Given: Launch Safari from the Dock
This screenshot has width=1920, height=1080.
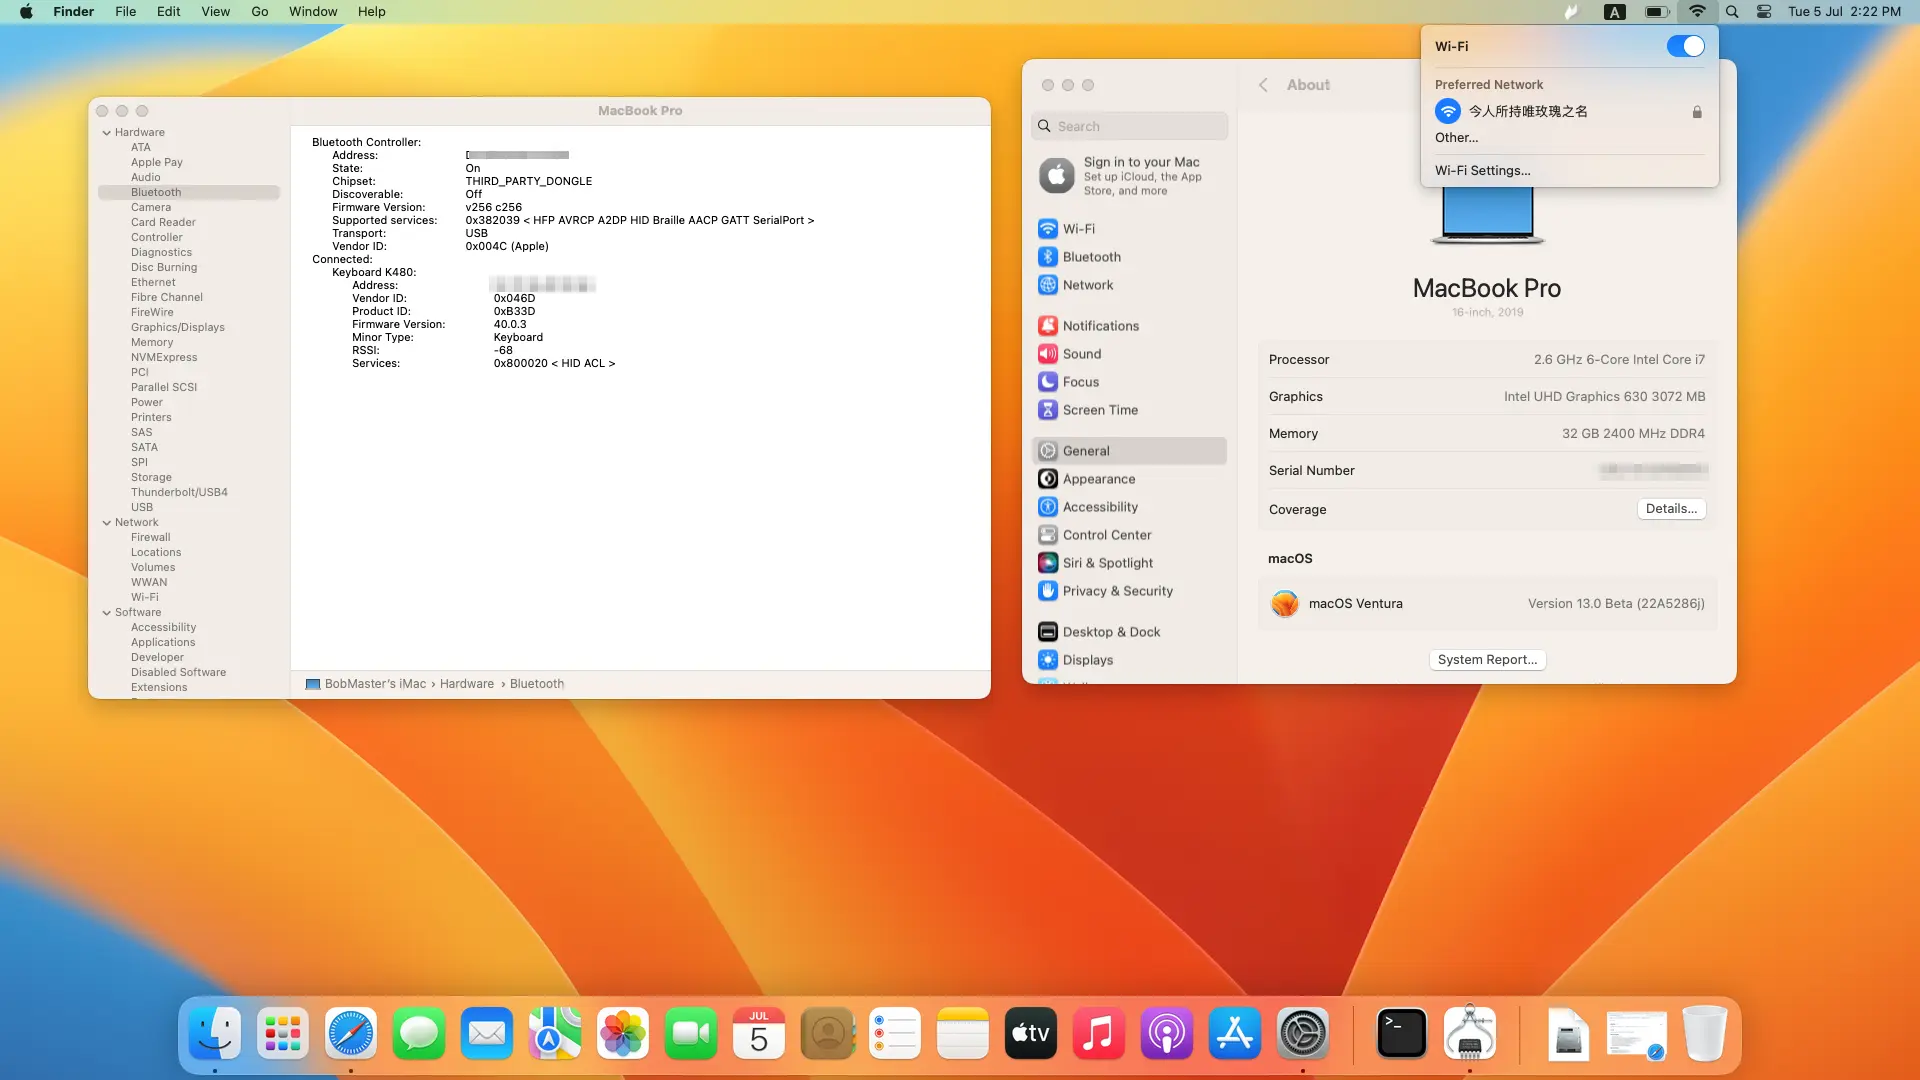Looking at the screenshot, I should (351, 1033).
